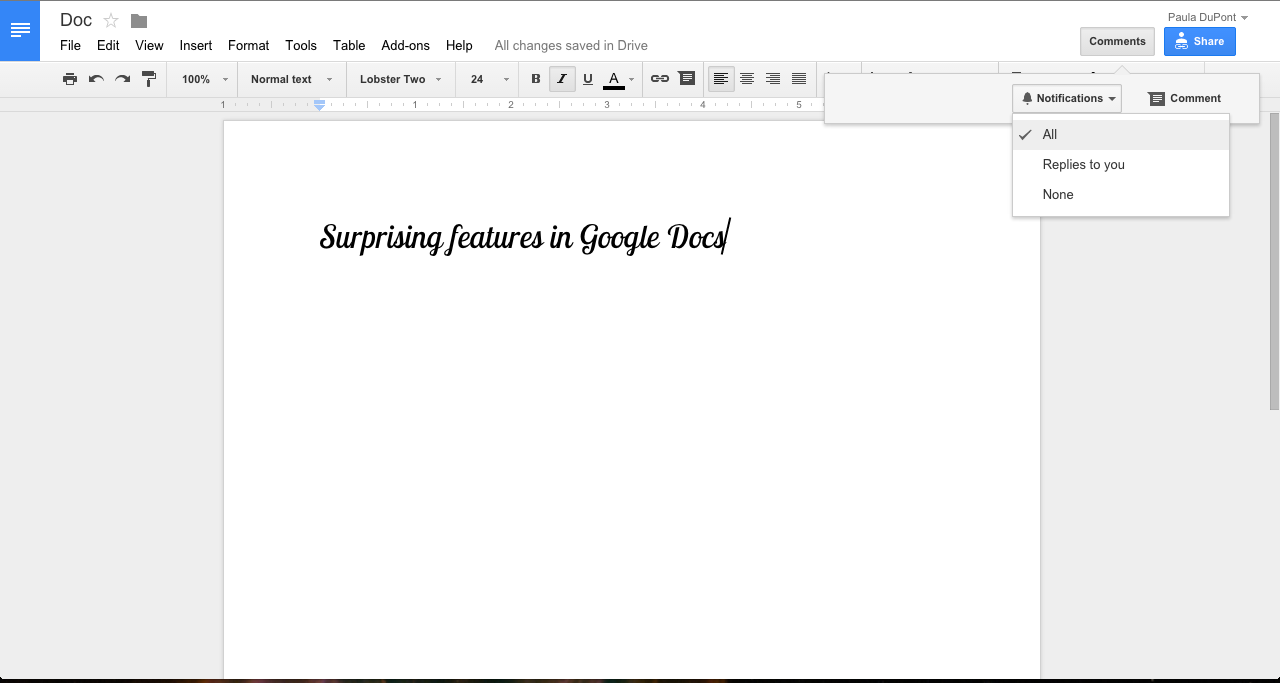Toggle bold formatting

click(536, 79)
